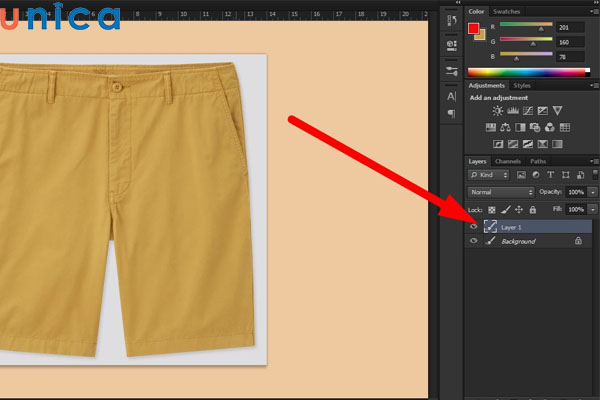Hide the Background layer eye icon
The height and width of the screenshot is (400, 600).
(x=474, y=241)
